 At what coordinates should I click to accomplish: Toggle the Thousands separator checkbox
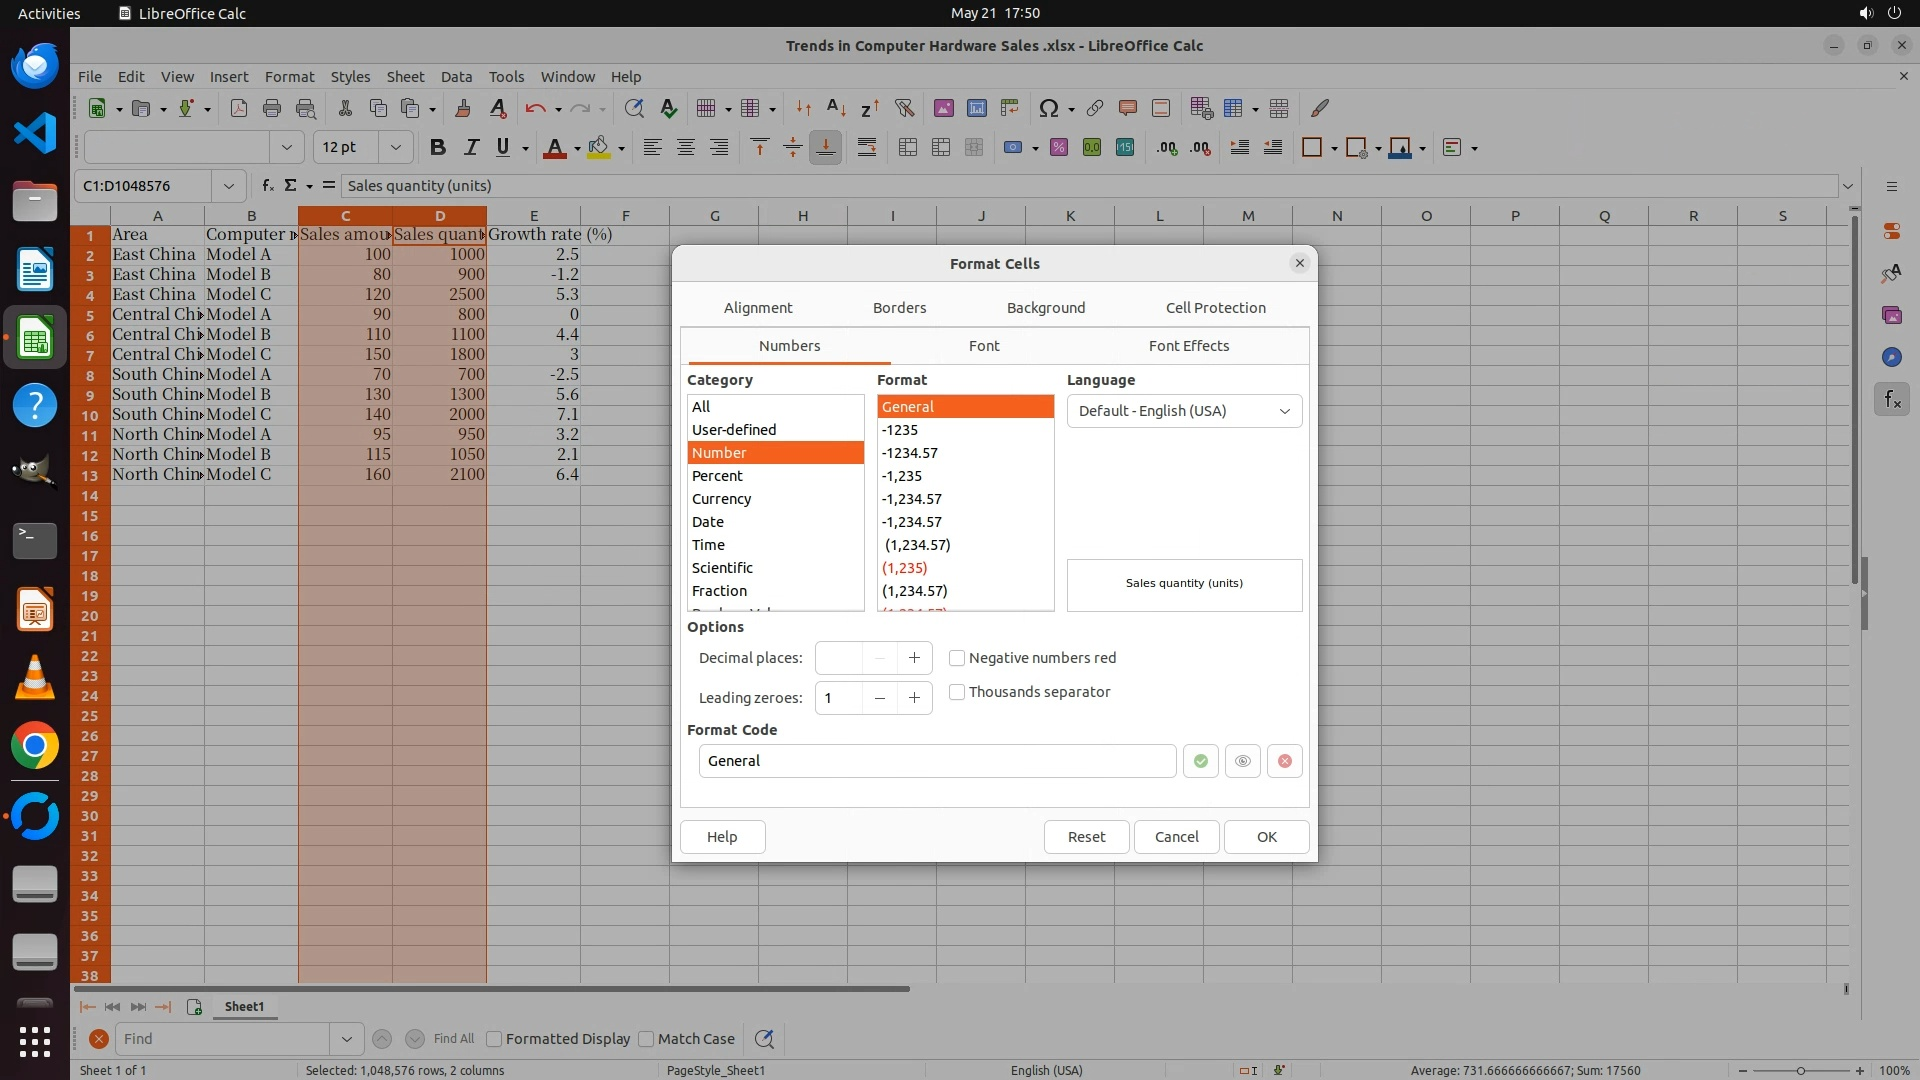click(x=957, y=692)
